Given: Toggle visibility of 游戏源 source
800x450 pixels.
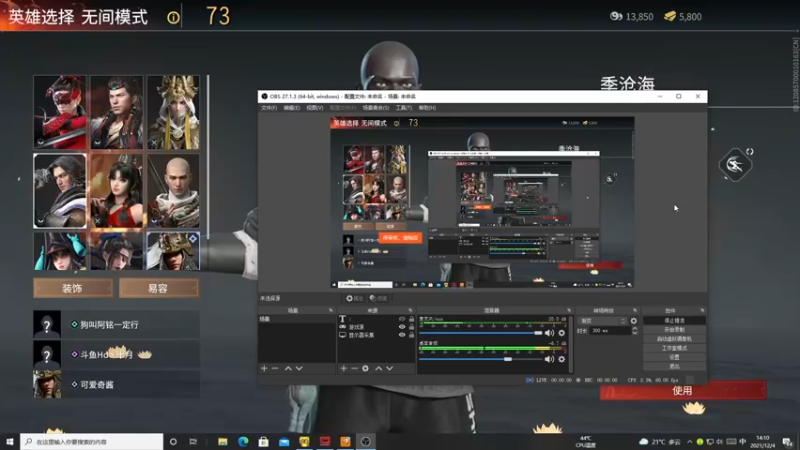Looking at the screenshot, I should point(402,327).
